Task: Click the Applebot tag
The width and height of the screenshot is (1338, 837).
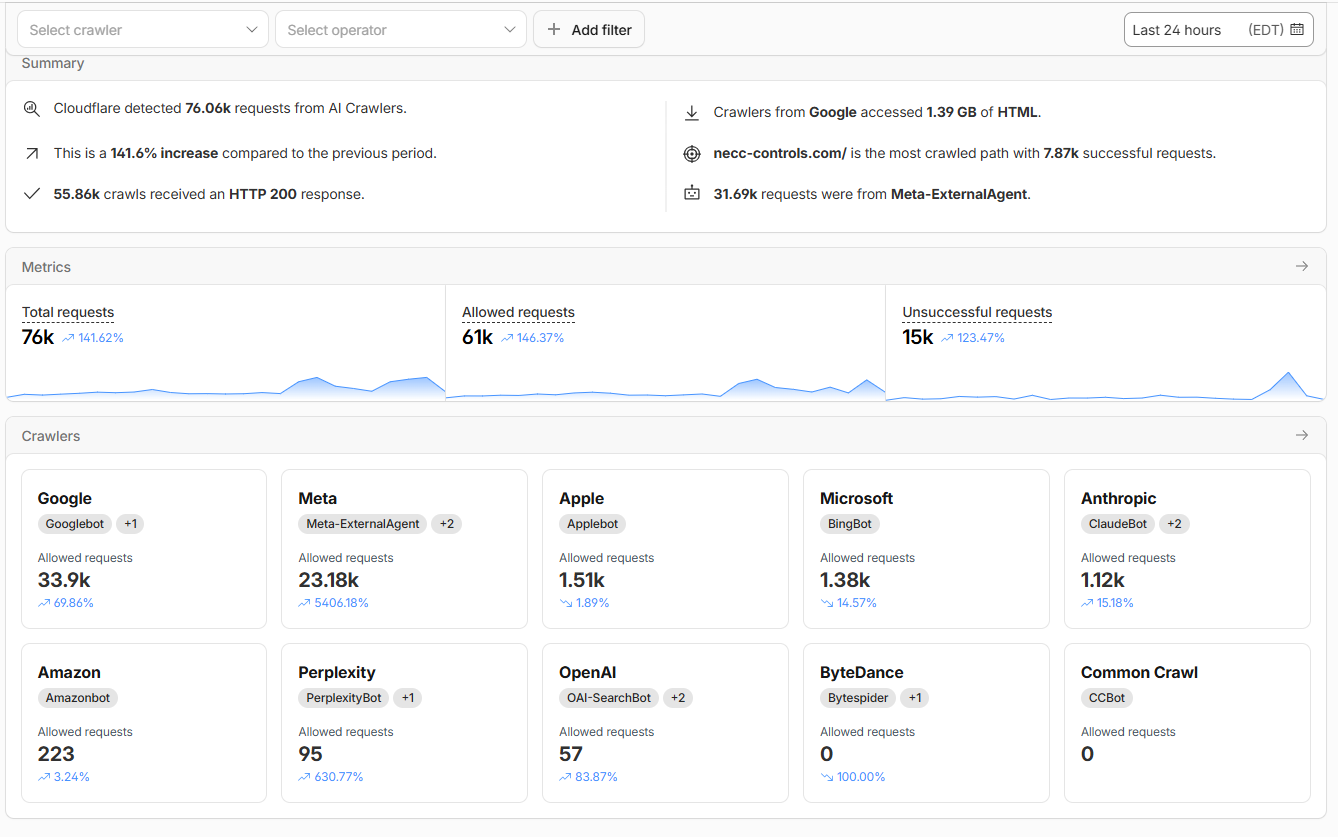Action: 593,524
